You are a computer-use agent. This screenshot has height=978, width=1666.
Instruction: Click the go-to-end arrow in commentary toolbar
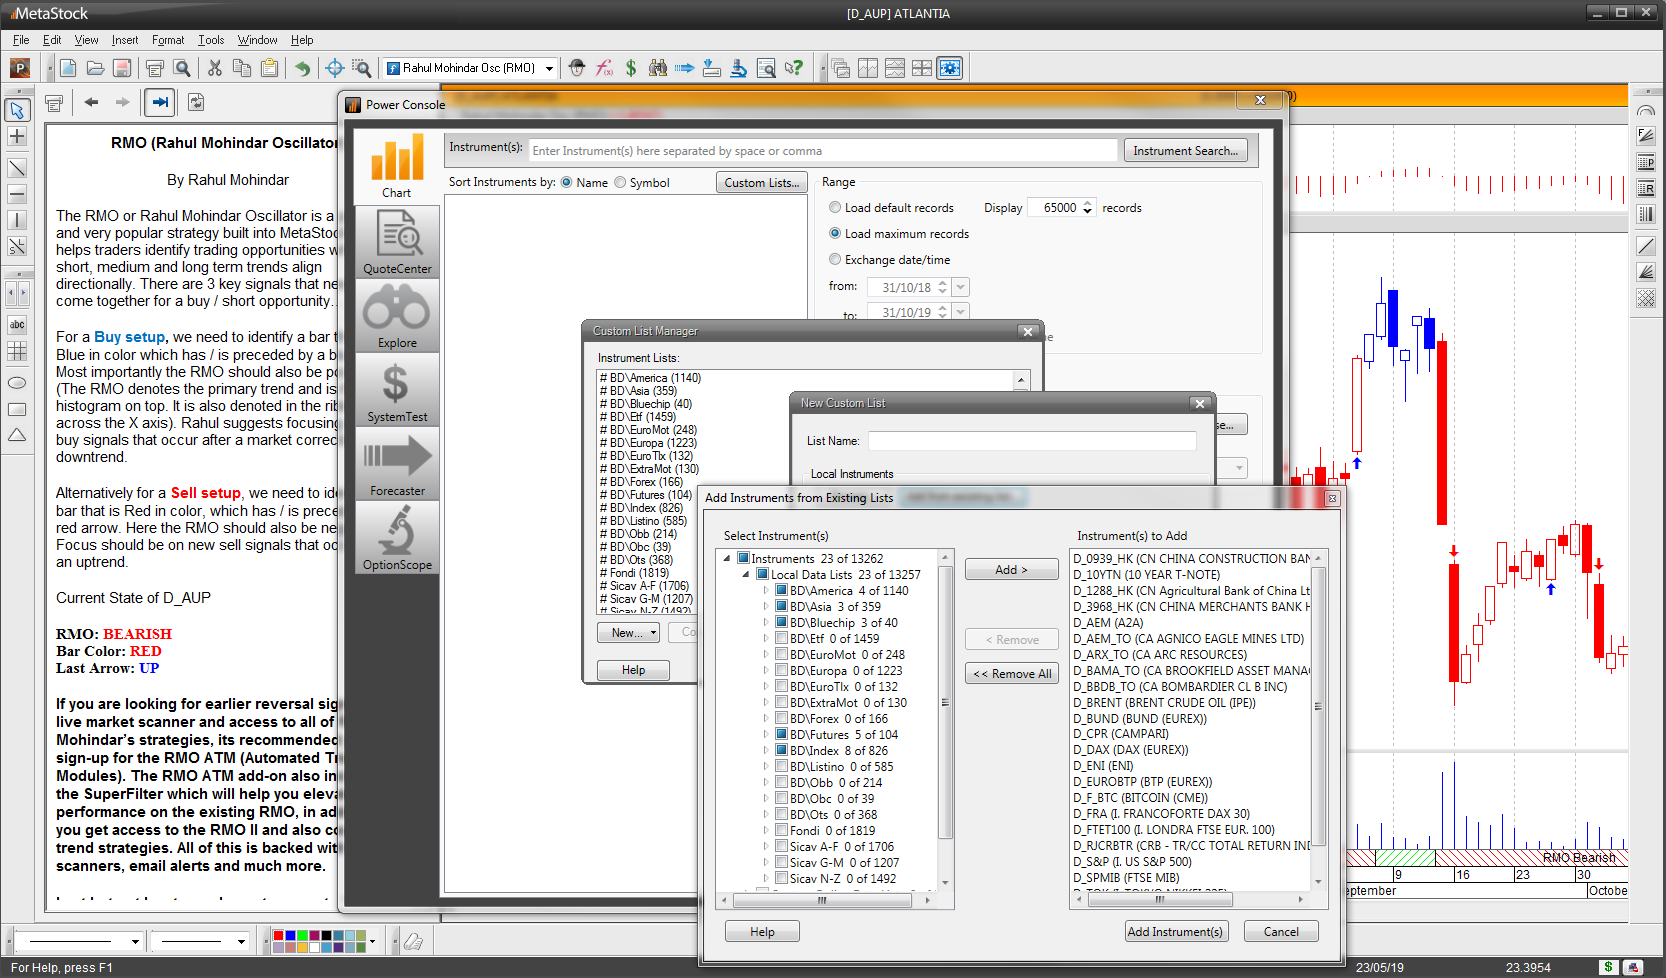click(x=160, y=102)
